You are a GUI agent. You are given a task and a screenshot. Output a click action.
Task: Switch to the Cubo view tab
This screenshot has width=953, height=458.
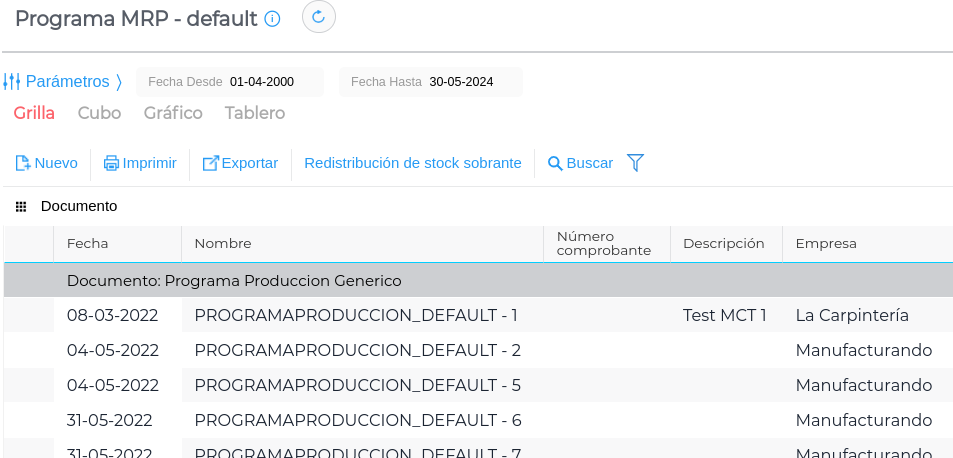coord(99,113)
